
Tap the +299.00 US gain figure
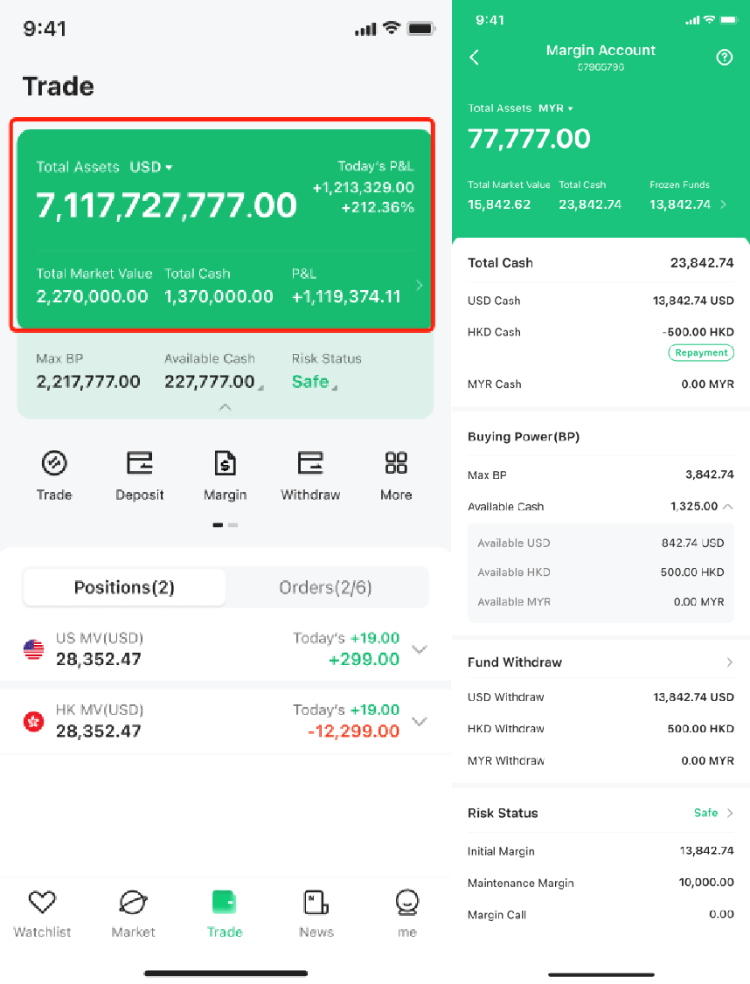point(364,659)
